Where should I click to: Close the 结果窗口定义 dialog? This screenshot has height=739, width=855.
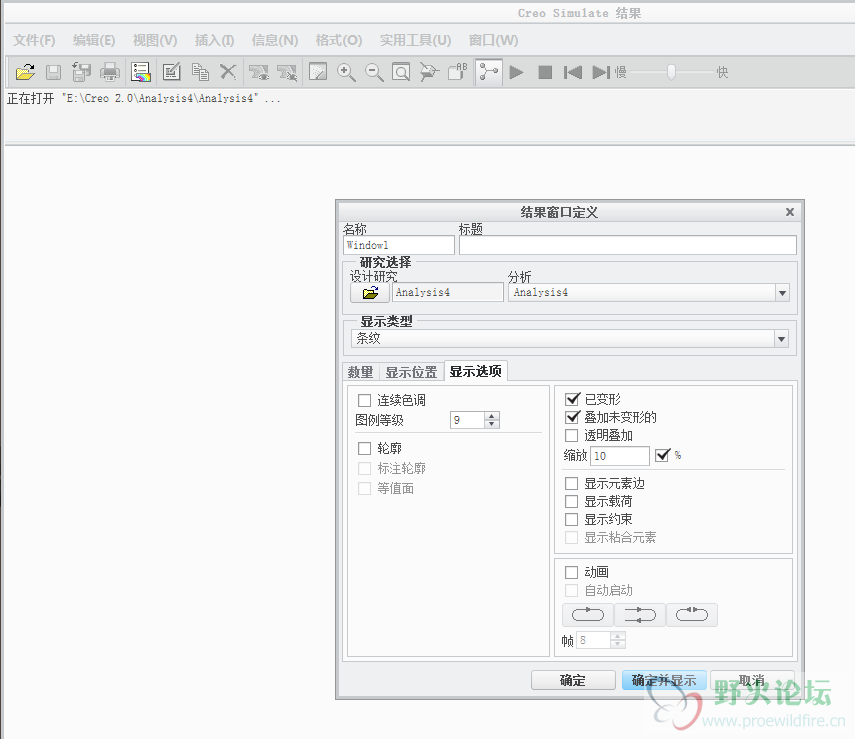tap(790, 212)
